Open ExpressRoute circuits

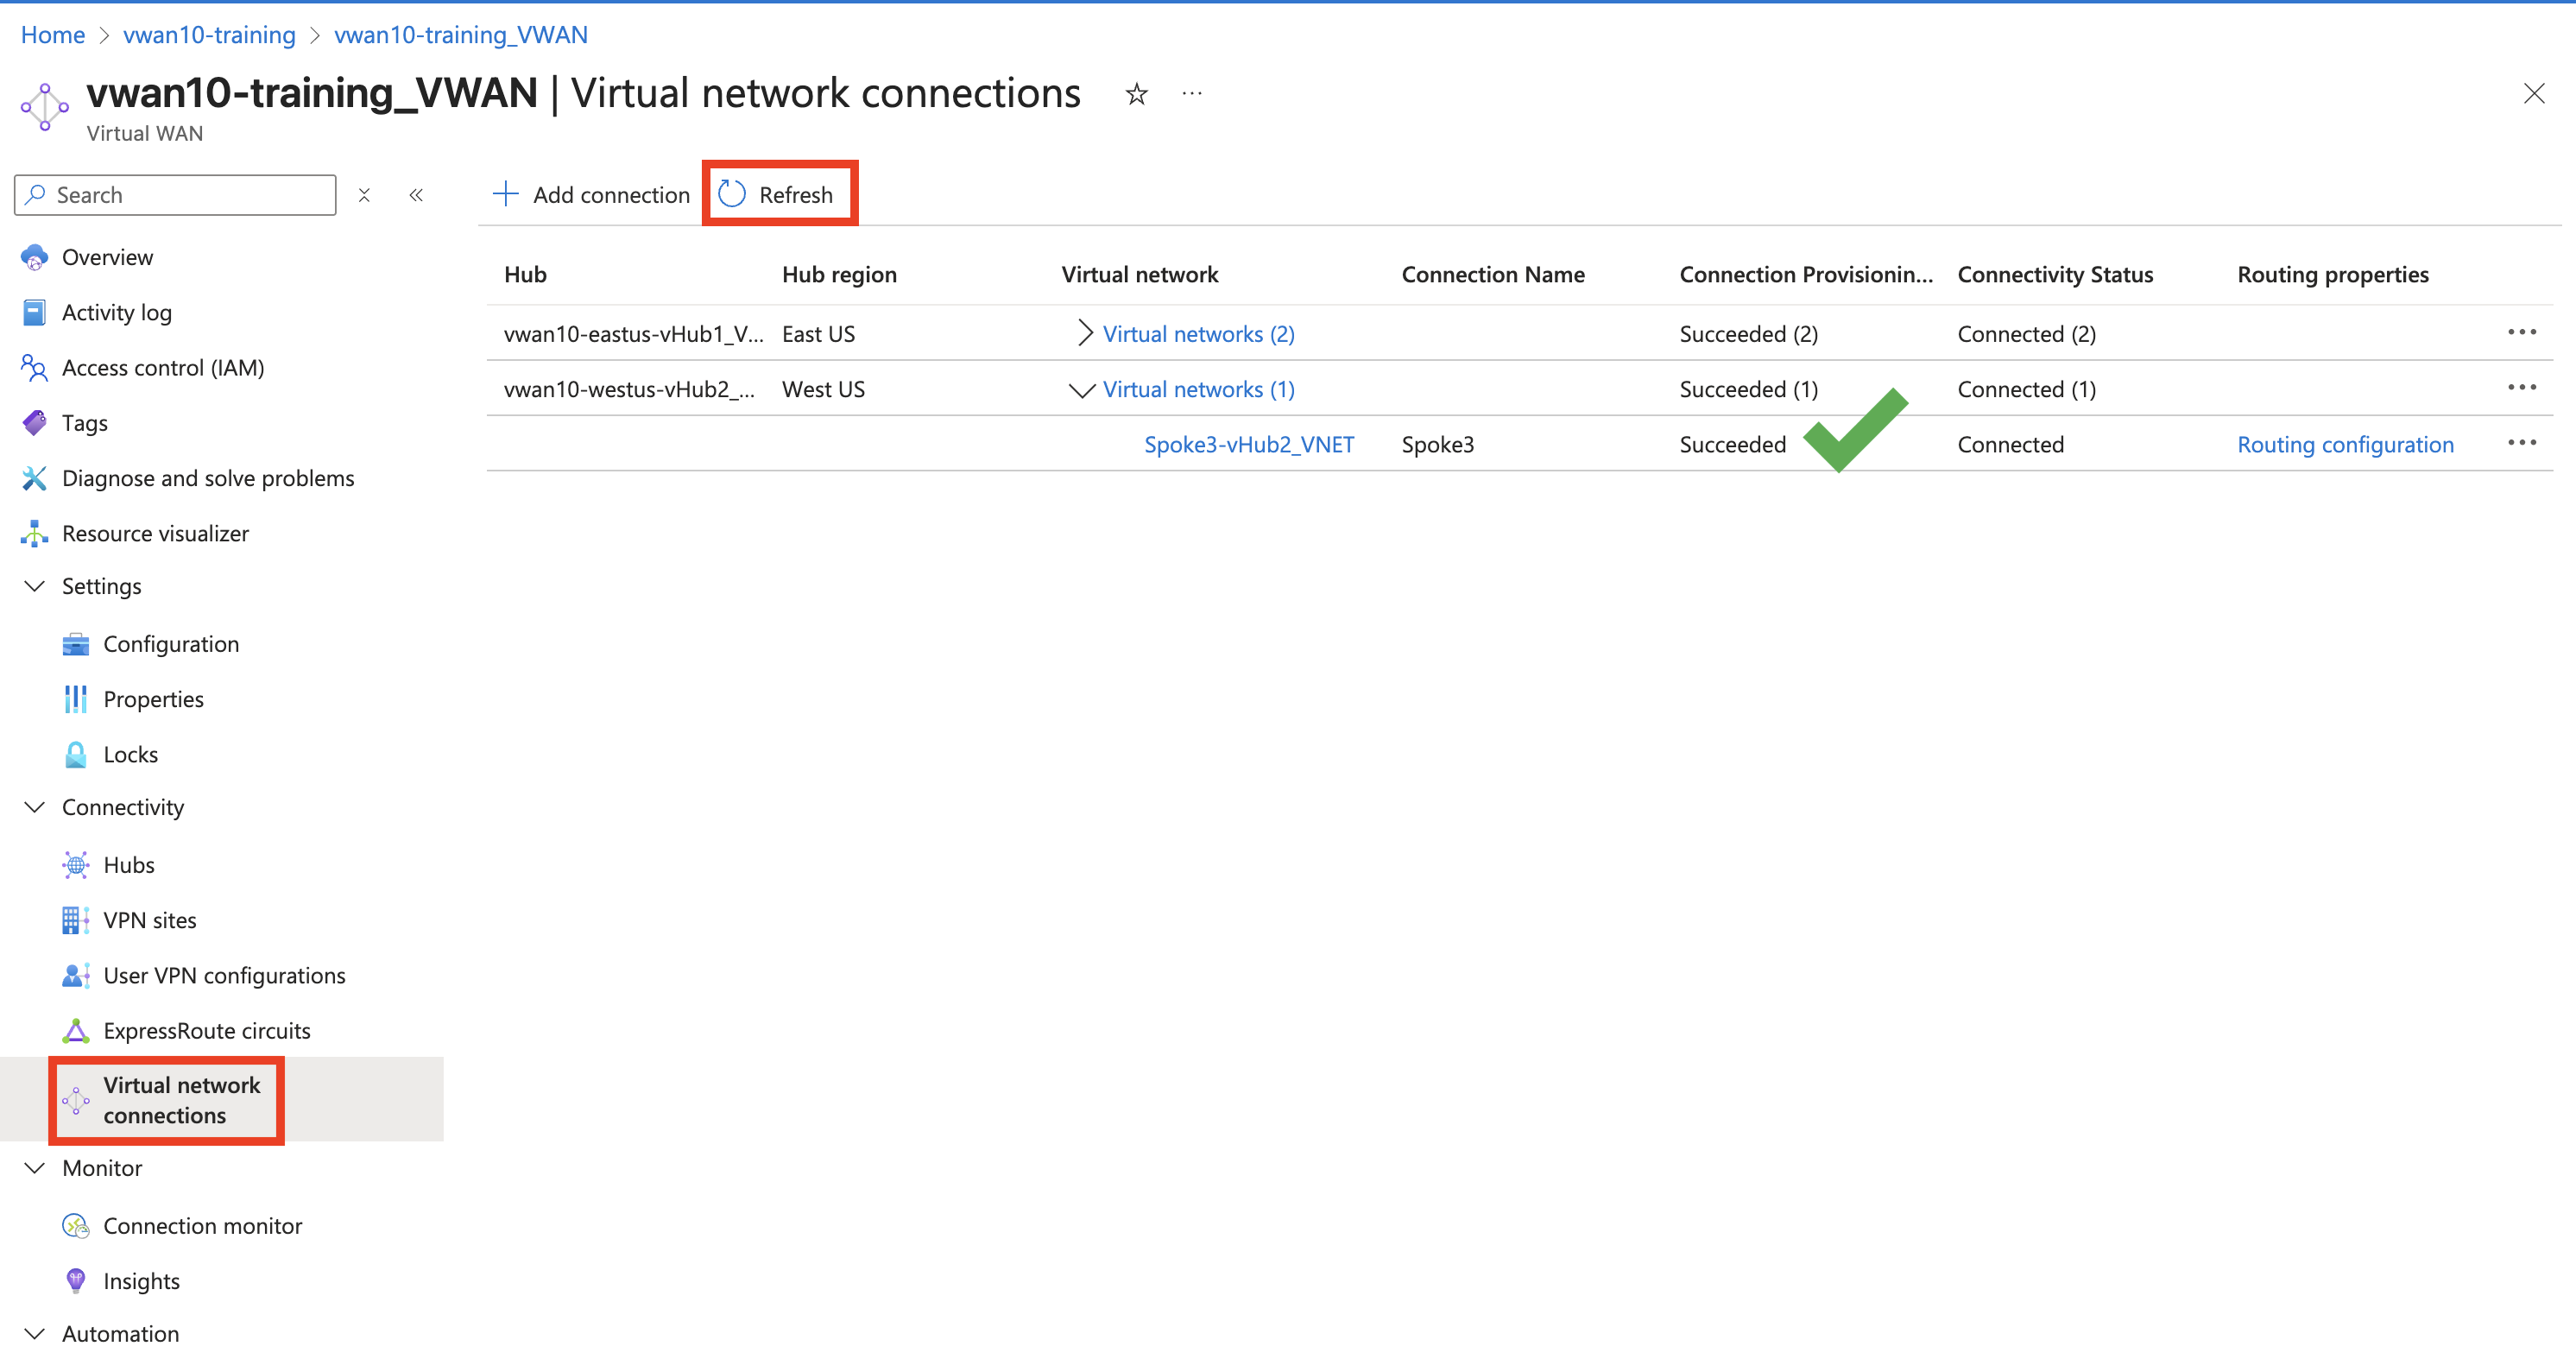[x=206, y=1030]
